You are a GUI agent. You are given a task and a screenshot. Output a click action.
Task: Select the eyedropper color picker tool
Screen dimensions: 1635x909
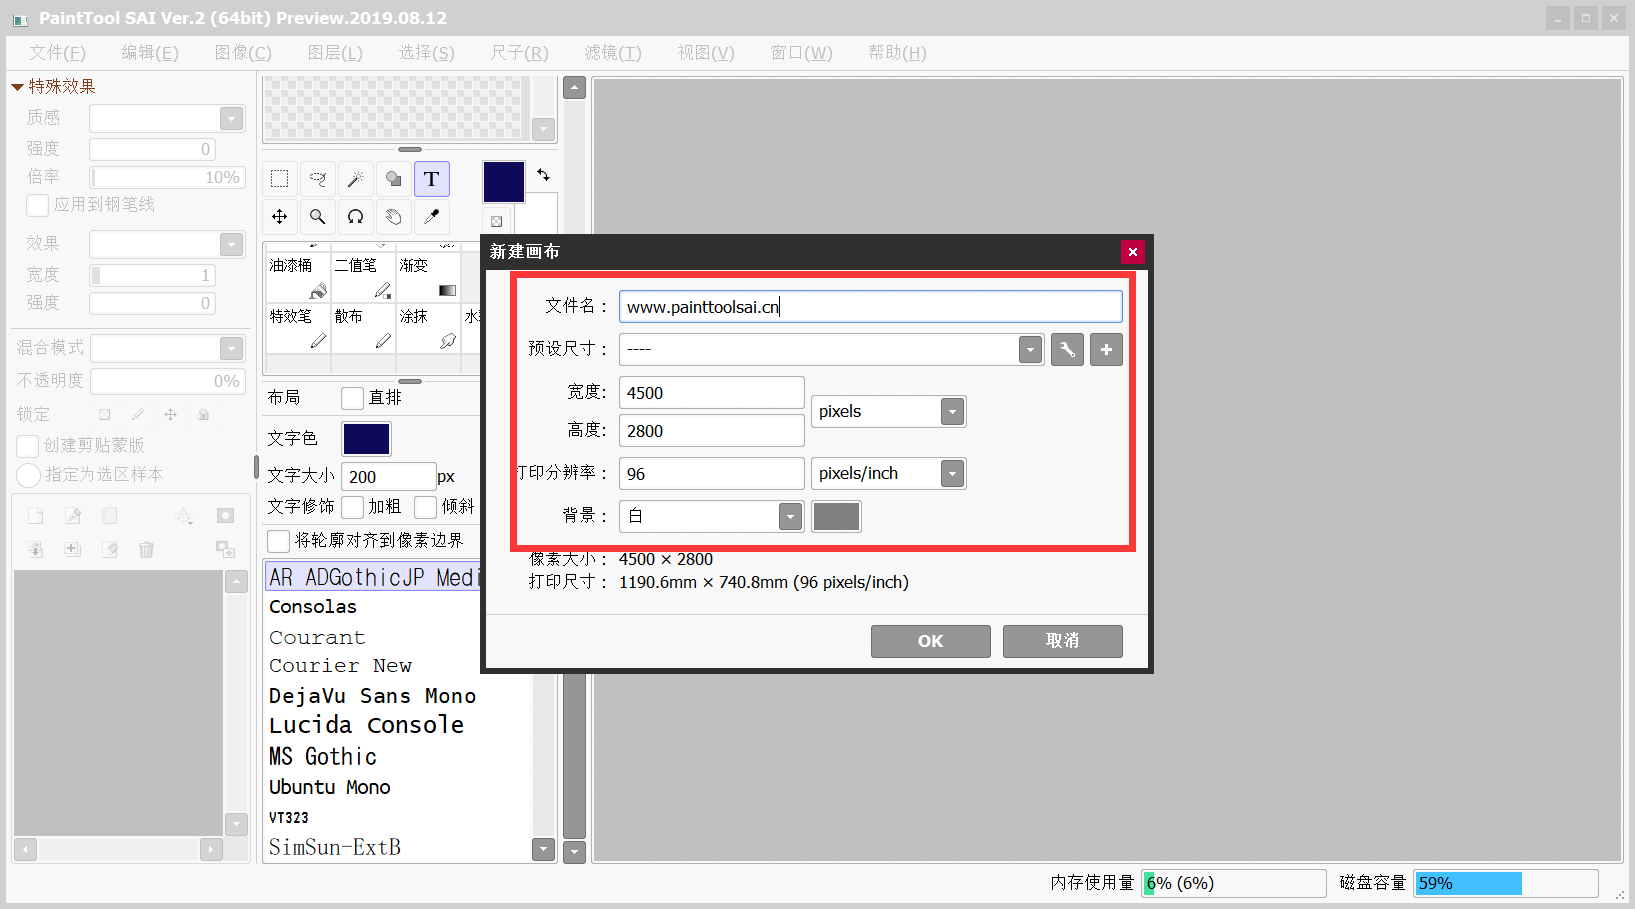point(431,216)
